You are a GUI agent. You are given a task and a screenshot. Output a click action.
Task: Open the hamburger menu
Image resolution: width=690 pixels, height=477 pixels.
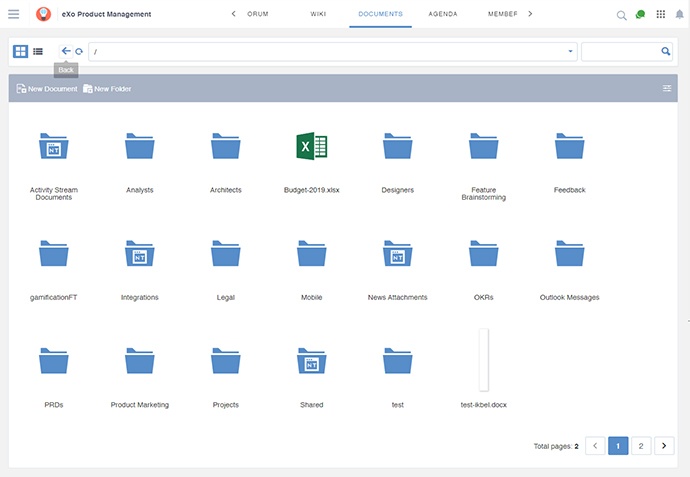click(14, 14)
